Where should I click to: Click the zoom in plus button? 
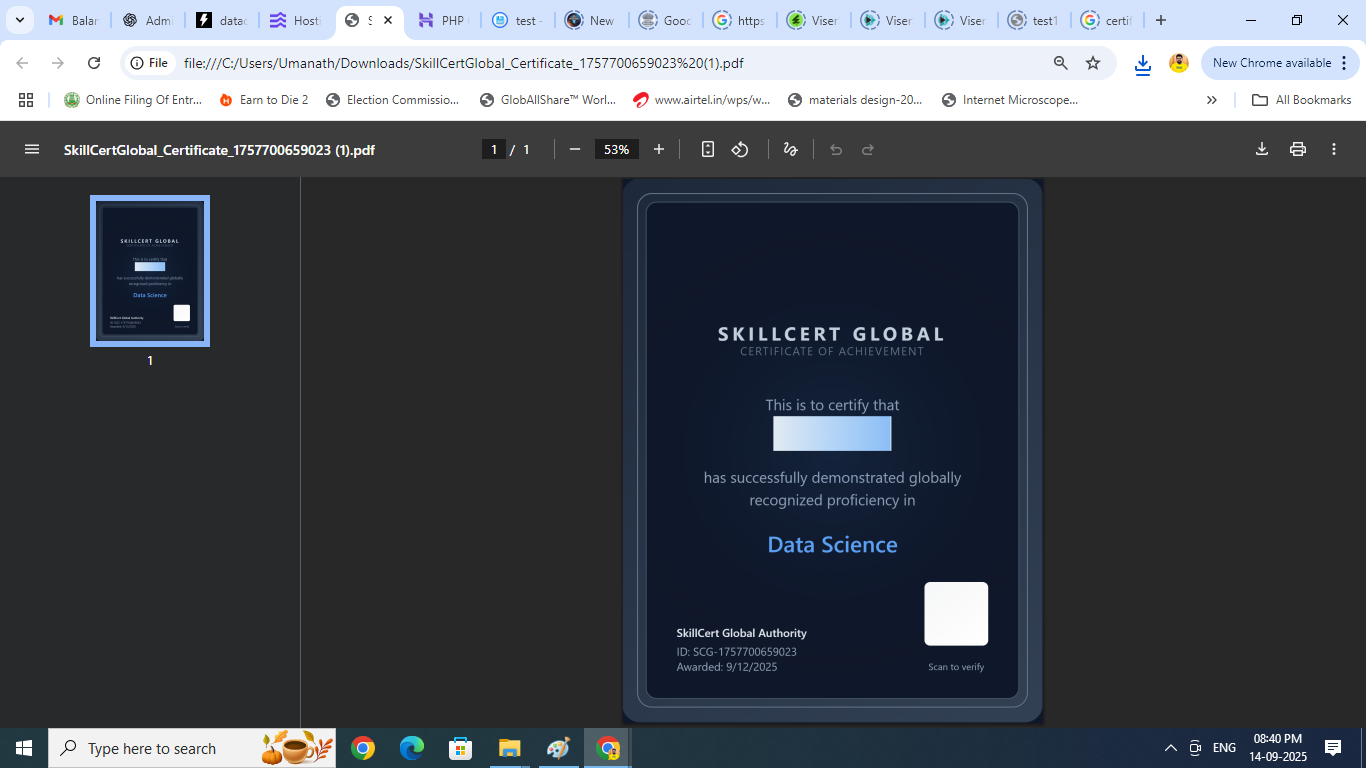pyautogui.click(x=659, y=149)
